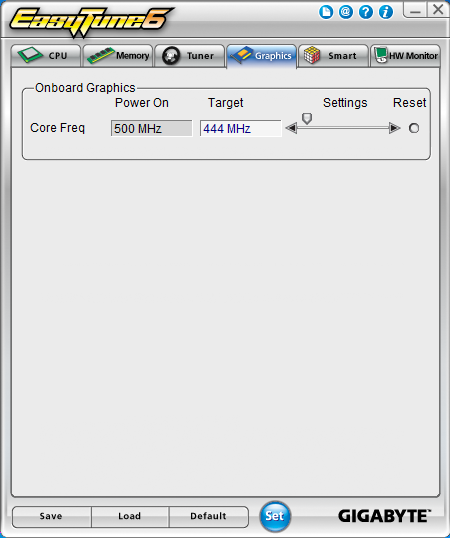Click the Save button

pyautogui.click(x=51, y=516)
